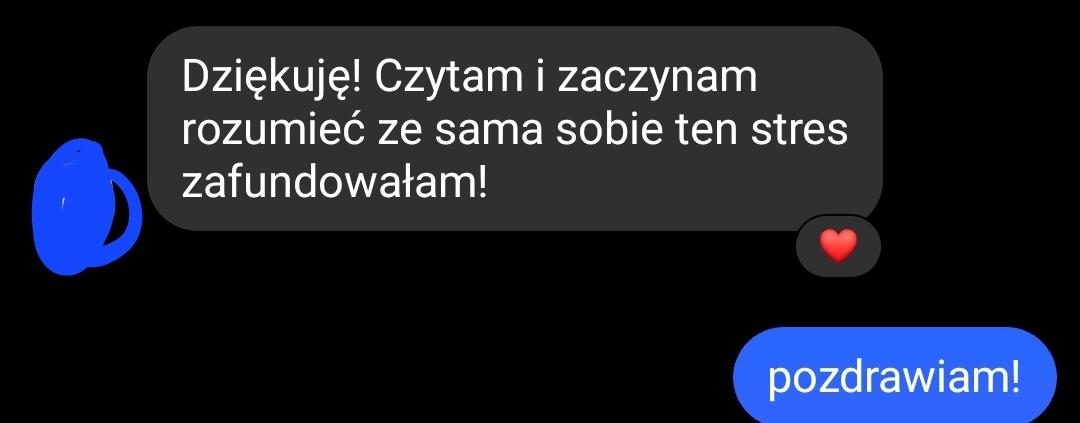
Task: Click the word 'zaczynam' in the message
Action: click(656, 80)
